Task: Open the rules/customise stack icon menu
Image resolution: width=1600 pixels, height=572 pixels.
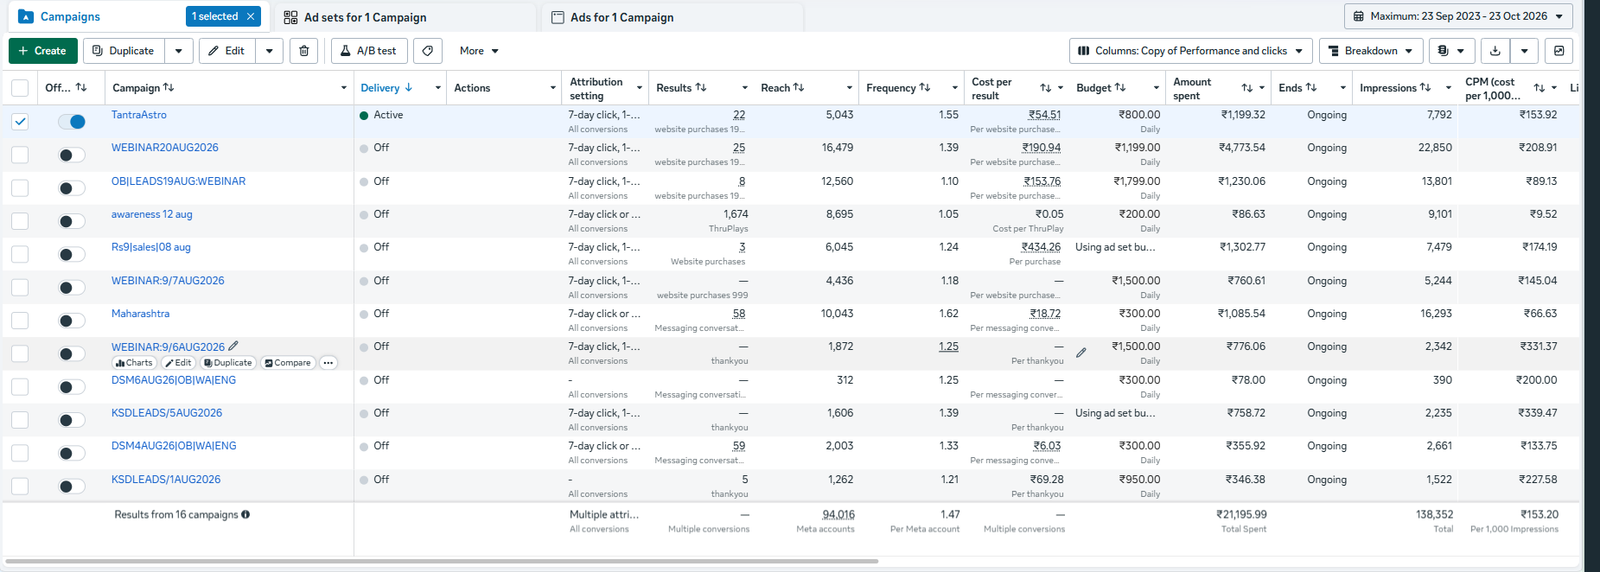Action: point(1451,51)
